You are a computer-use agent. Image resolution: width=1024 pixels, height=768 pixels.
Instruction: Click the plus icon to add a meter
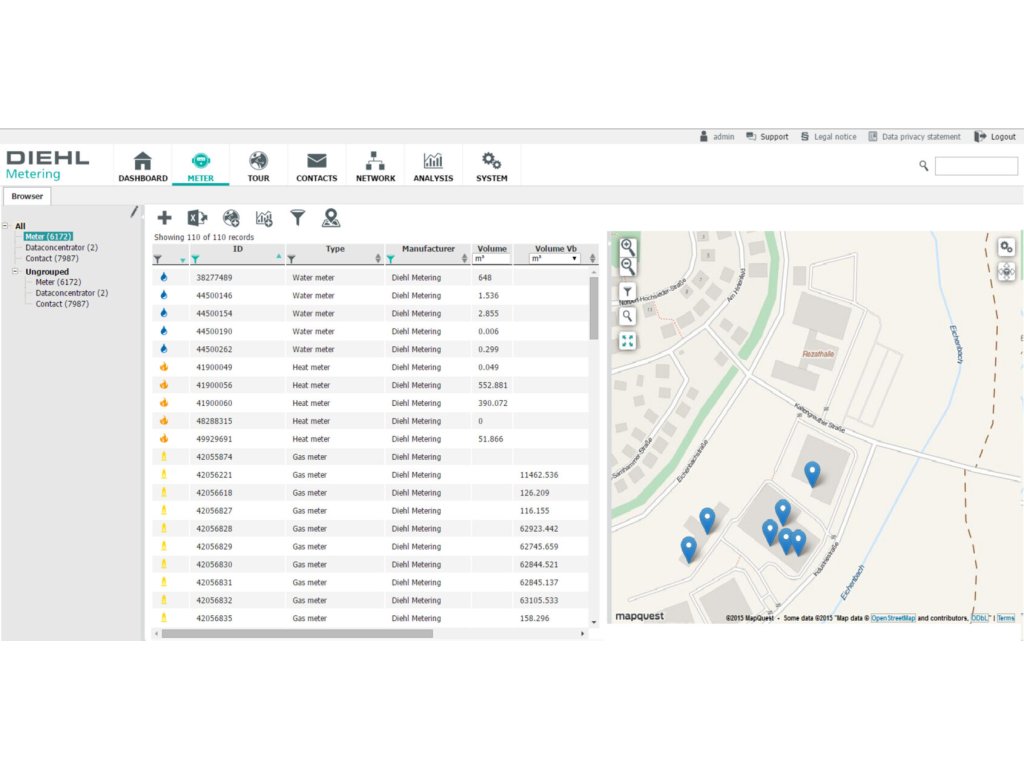pos(165,218)
